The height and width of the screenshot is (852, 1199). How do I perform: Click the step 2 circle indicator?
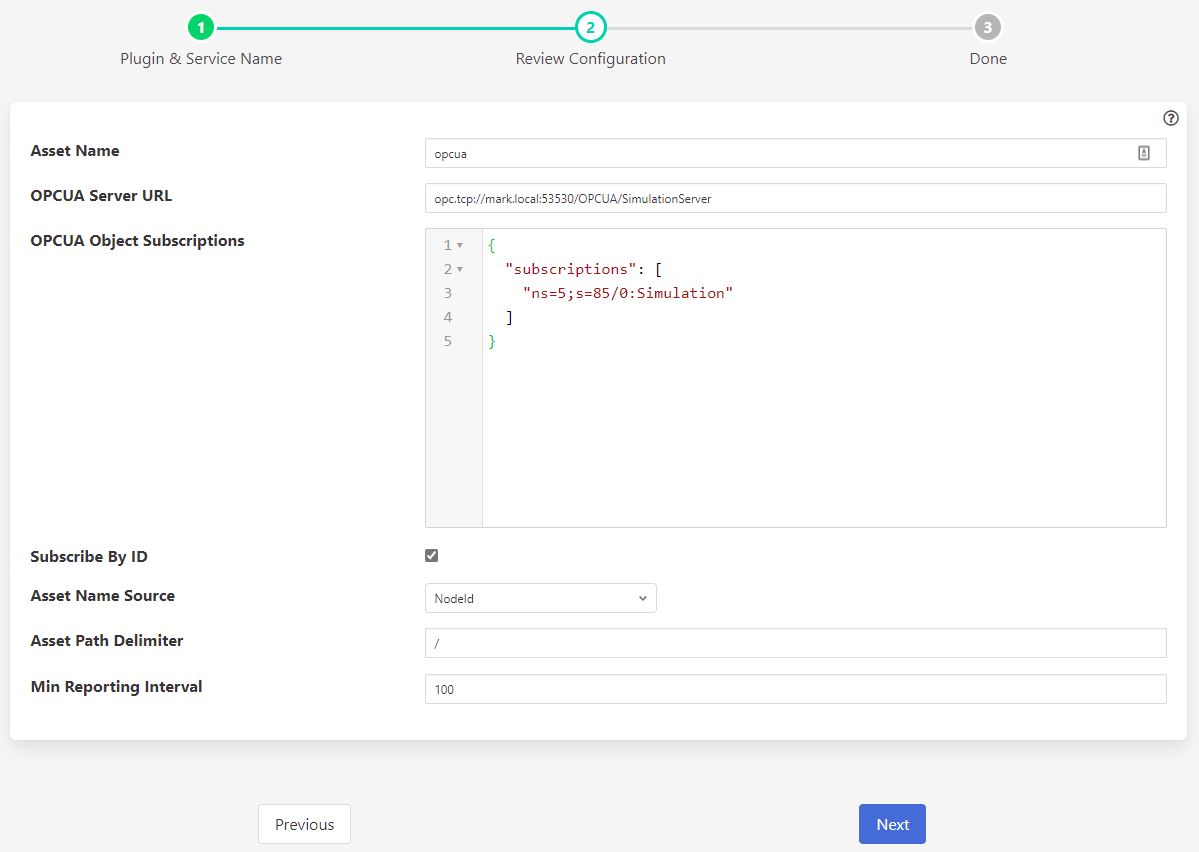pos(590,27)
